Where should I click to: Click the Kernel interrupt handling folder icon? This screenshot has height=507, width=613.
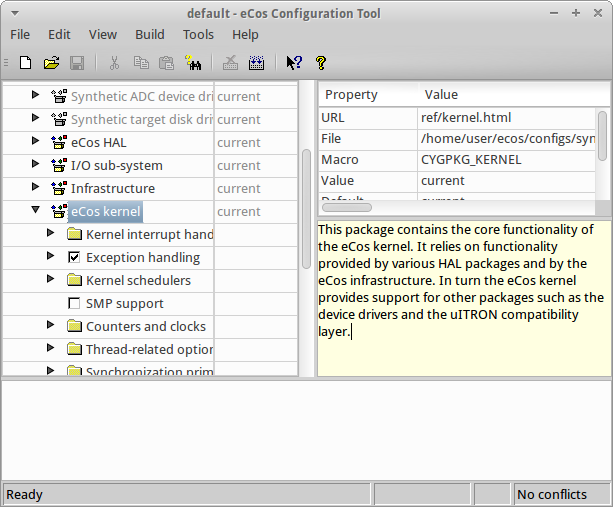click(74, 235)
